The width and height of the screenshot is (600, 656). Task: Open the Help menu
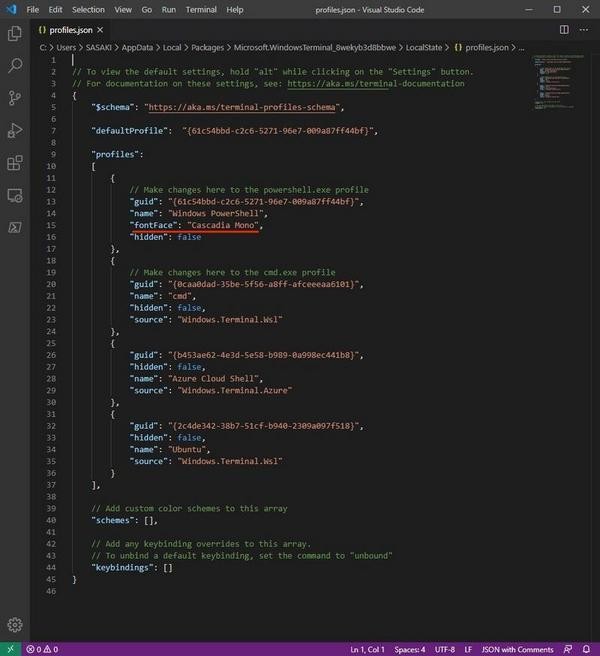pyautogui.click(x=235, y=10)
